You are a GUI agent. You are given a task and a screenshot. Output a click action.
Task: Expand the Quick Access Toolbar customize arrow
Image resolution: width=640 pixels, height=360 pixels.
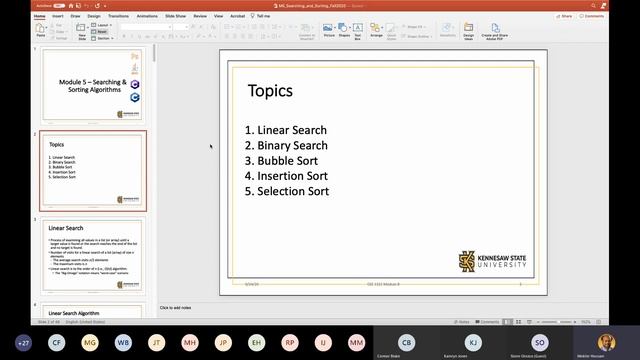105,6
